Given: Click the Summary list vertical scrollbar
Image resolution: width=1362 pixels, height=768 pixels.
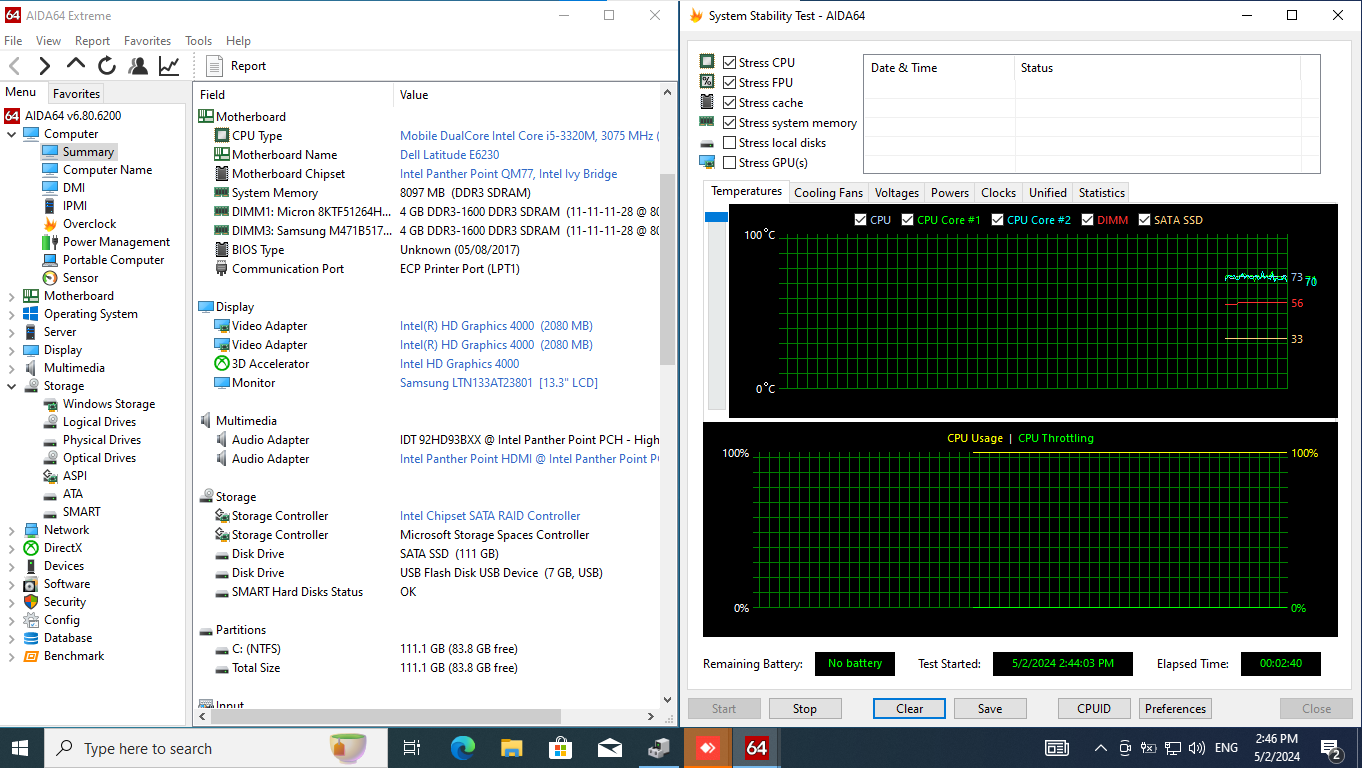Looking at the screenshot, I should (668, 270).
